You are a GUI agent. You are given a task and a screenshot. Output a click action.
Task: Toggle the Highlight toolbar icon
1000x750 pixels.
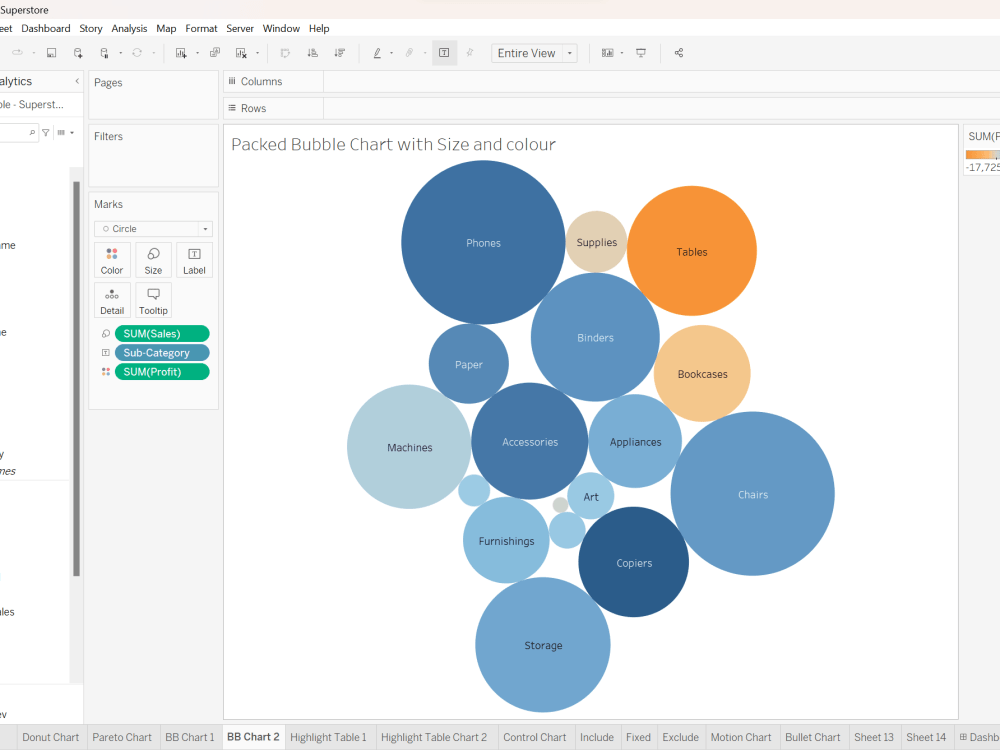[378, 52]
